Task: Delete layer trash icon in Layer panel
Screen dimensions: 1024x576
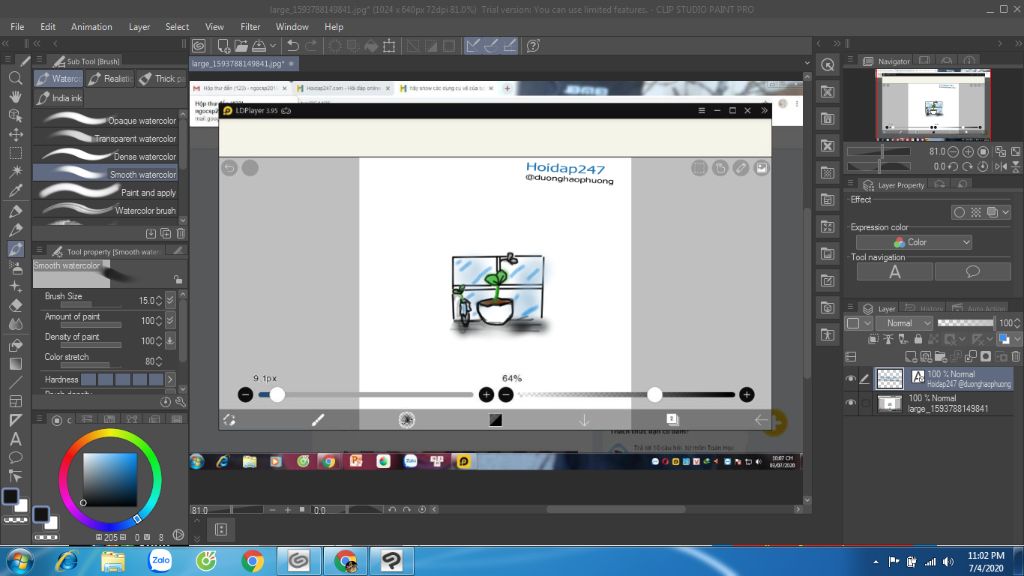Action: pyautogui.click(x=1016, y=357)
